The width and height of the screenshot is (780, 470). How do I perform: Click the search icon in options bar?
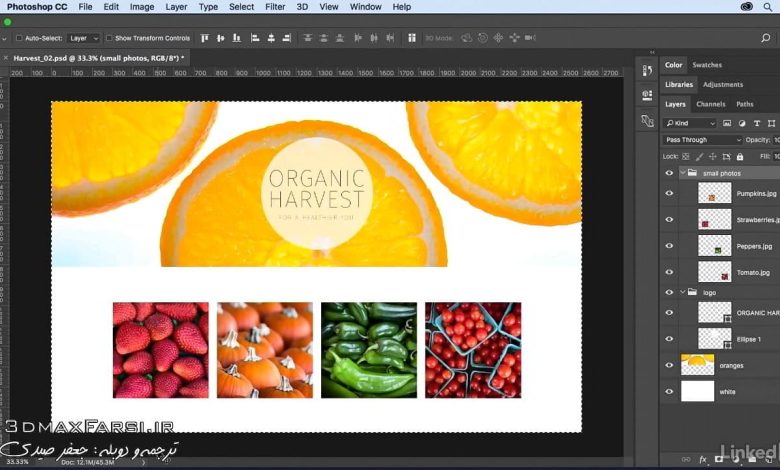coord(766,38)
